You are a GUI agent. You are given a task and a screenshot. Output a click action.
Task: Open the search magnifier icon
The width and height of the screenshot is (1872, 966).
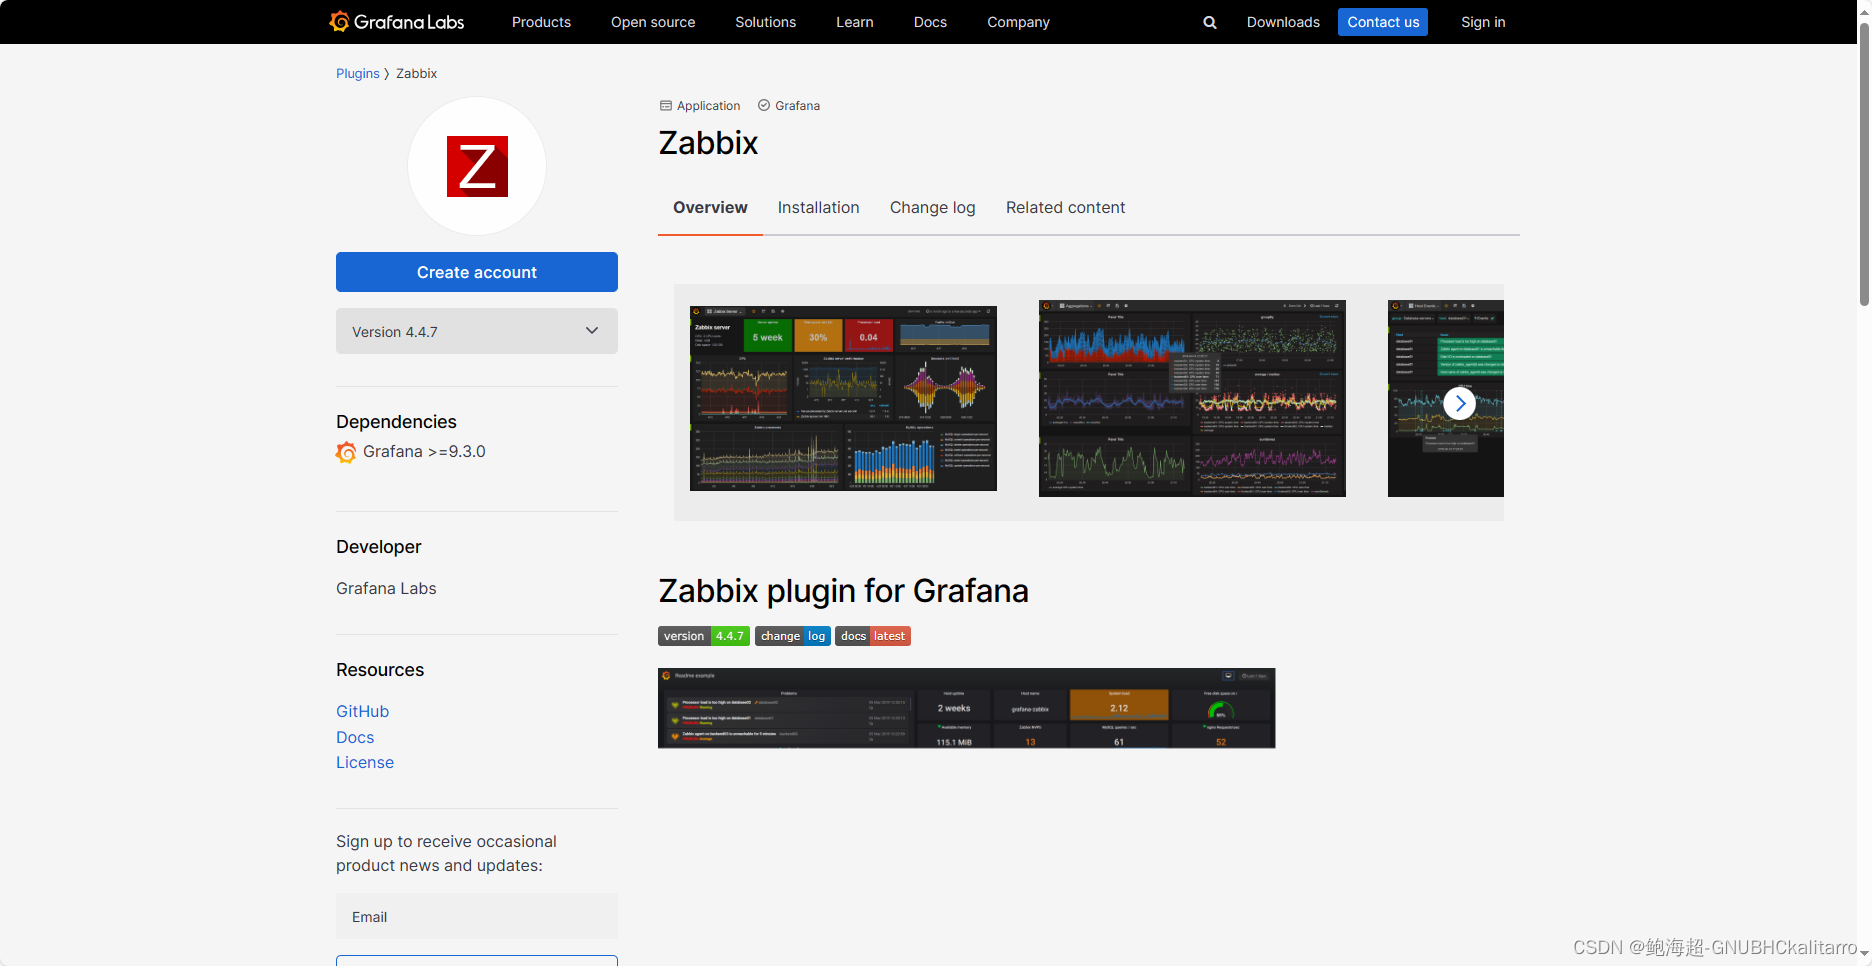(1210, 22)
